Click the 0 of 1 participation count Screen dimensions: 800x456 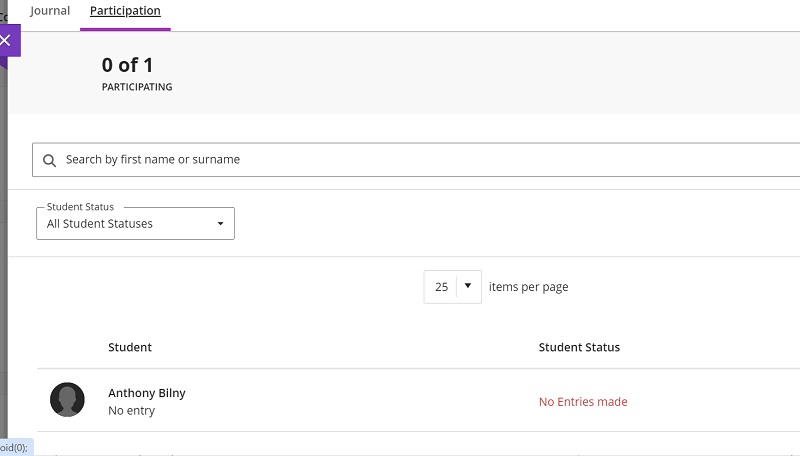point(127,65)
